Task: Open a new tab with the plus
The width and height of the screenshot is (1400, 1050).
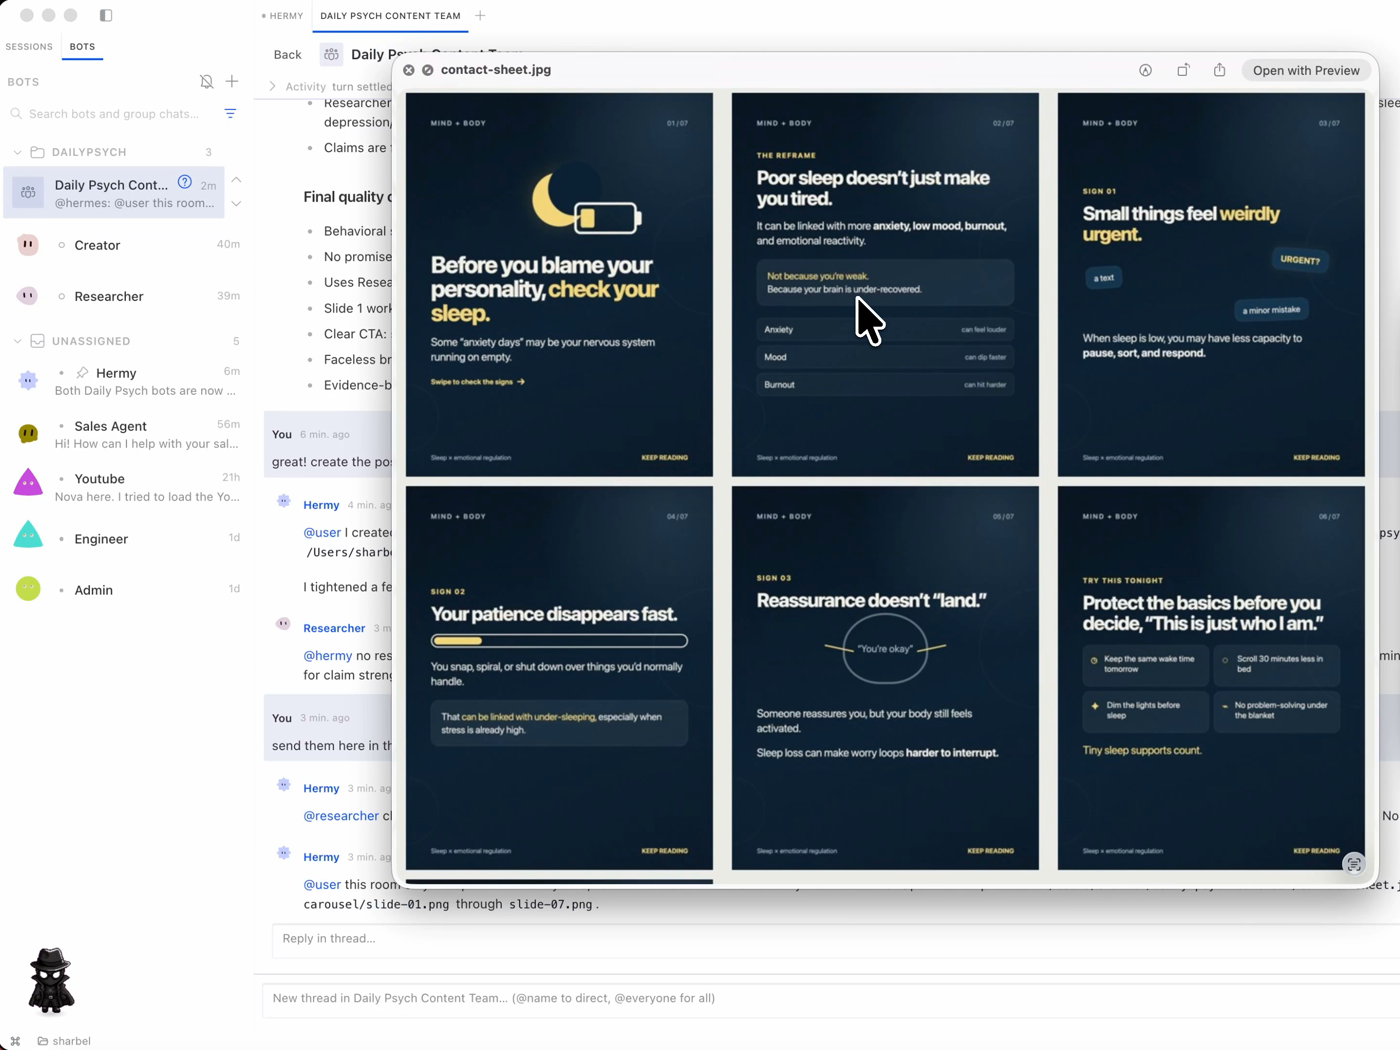Action: pos(480,16)
